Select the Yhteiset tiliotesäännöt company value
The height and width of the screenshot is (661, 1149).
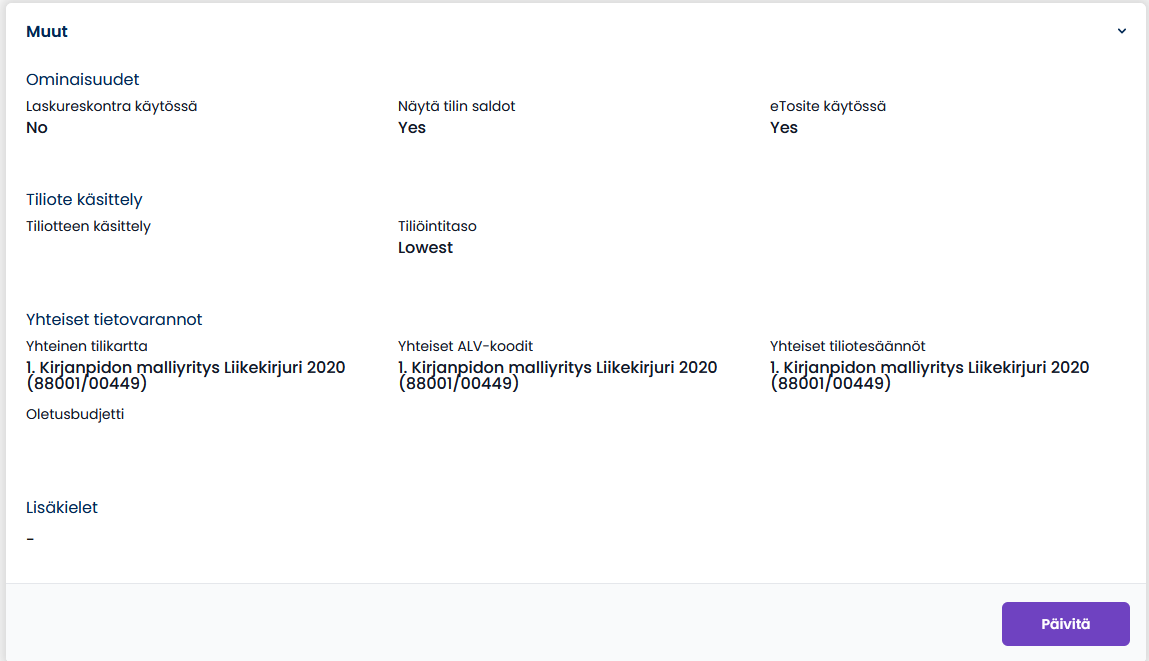point(929,375)
